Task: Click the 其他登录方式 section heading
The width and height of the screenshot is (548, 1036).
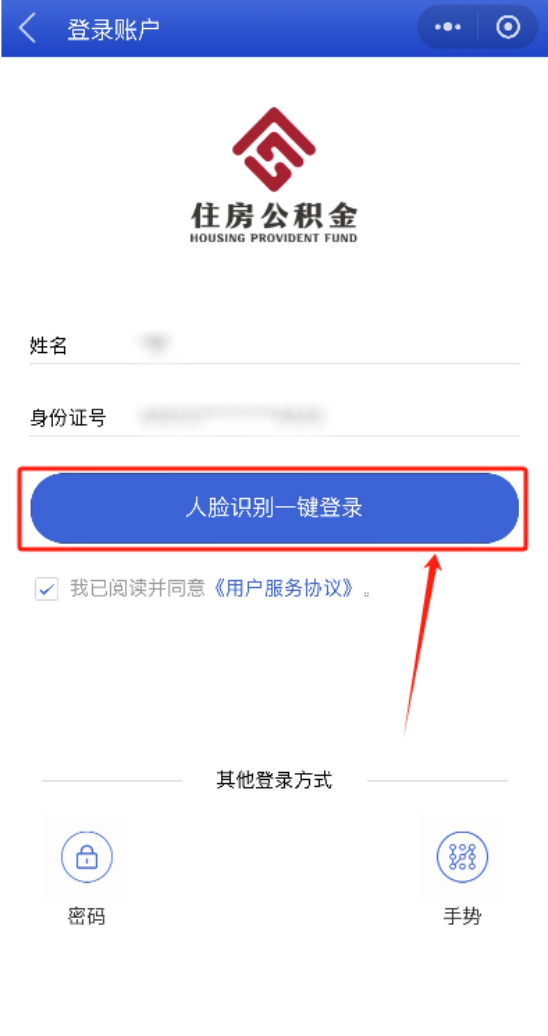Action: pyautogui.click(x=274, y=780)
